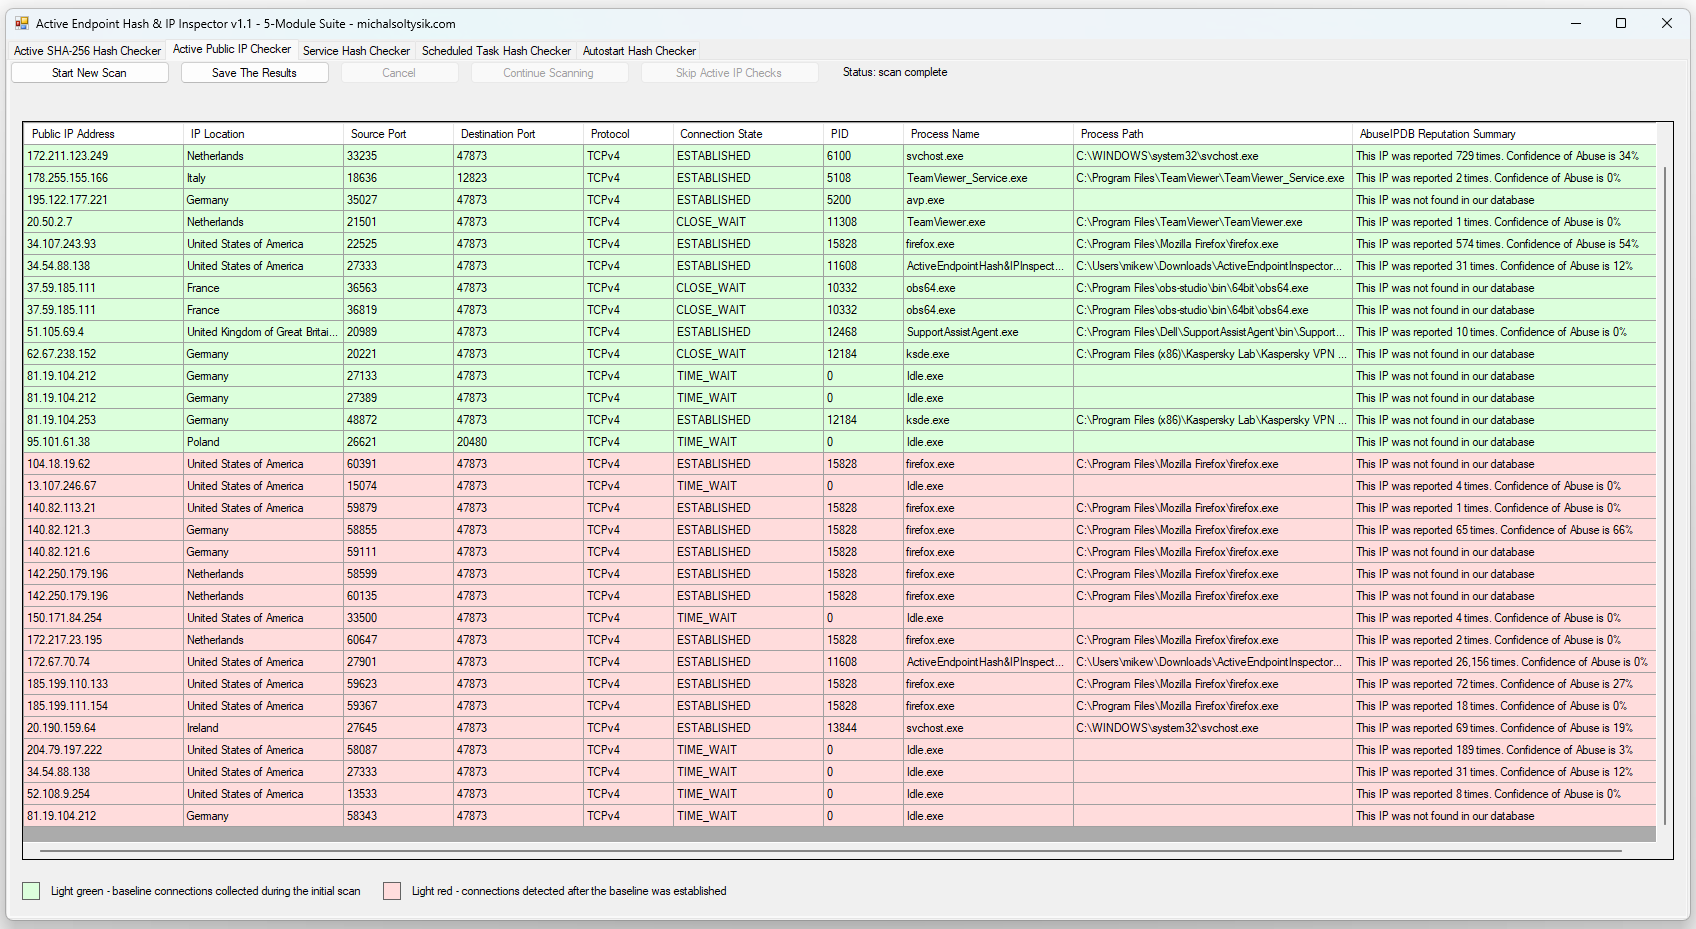Click the horizontal scrollbar under the table
Image resolution: width=1696 pixels, height=929 pixels.
[x=830, y=851]
